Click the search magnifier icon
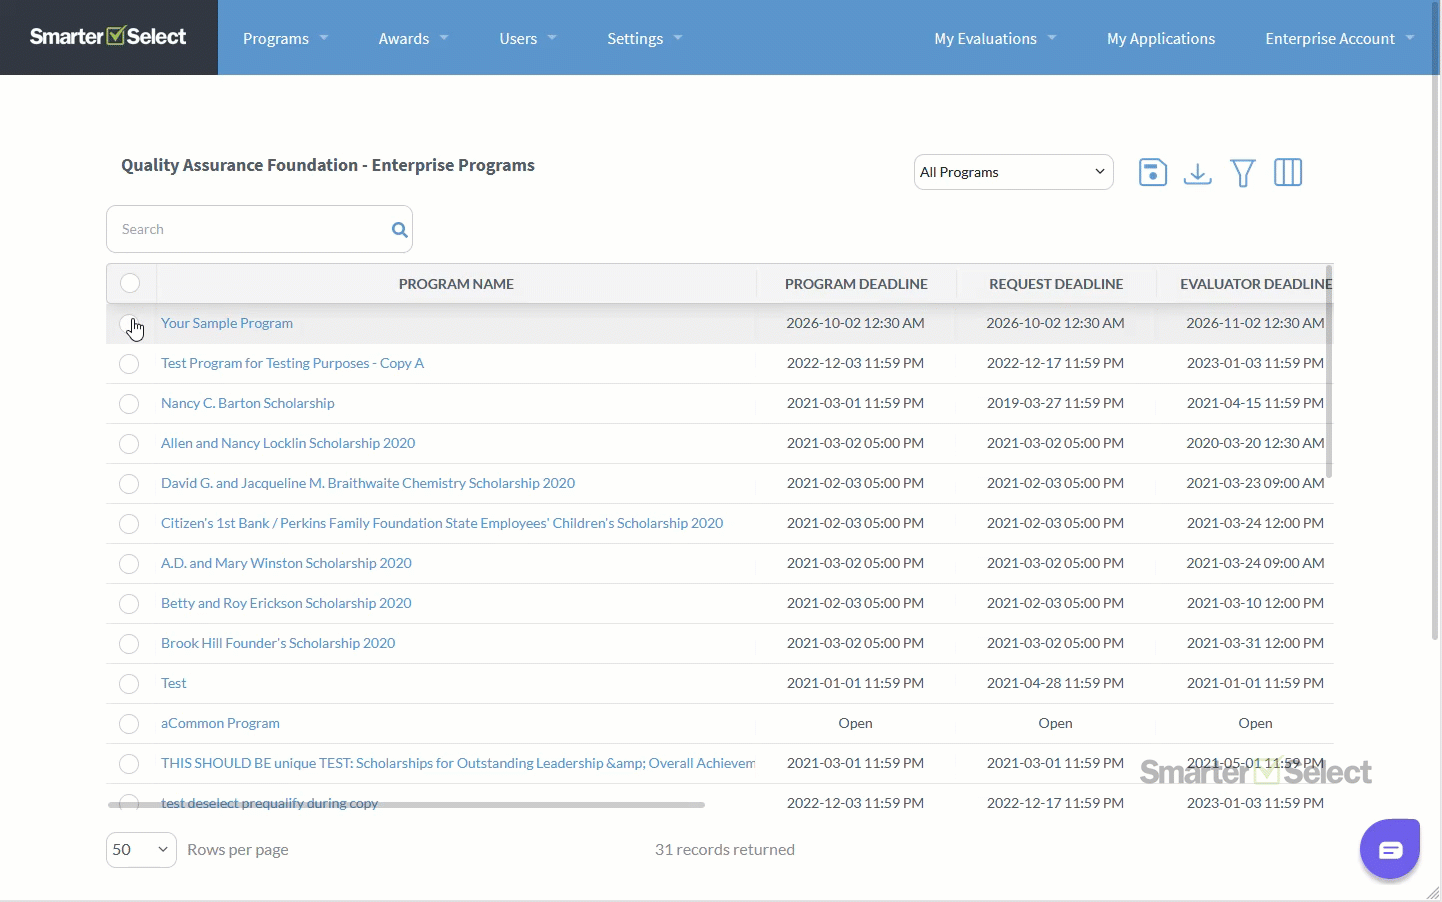Viewport: 1442px width, 902px height. click(x=400, y=230)
